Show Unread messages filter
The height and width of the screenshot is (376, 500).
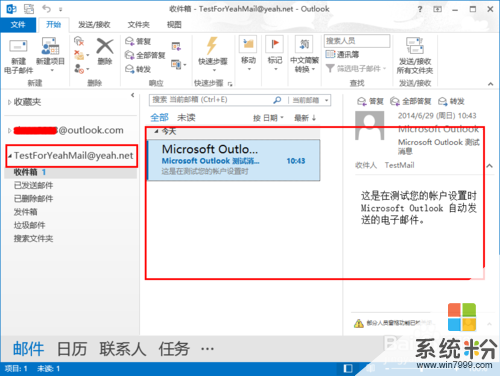[186, 117]
